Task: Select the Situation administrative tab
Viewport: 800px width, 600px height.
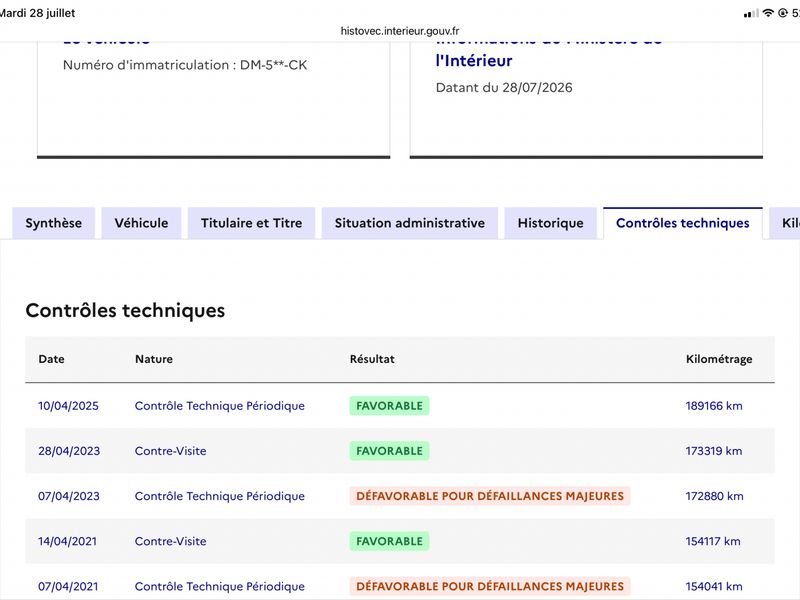Action: 410,223
